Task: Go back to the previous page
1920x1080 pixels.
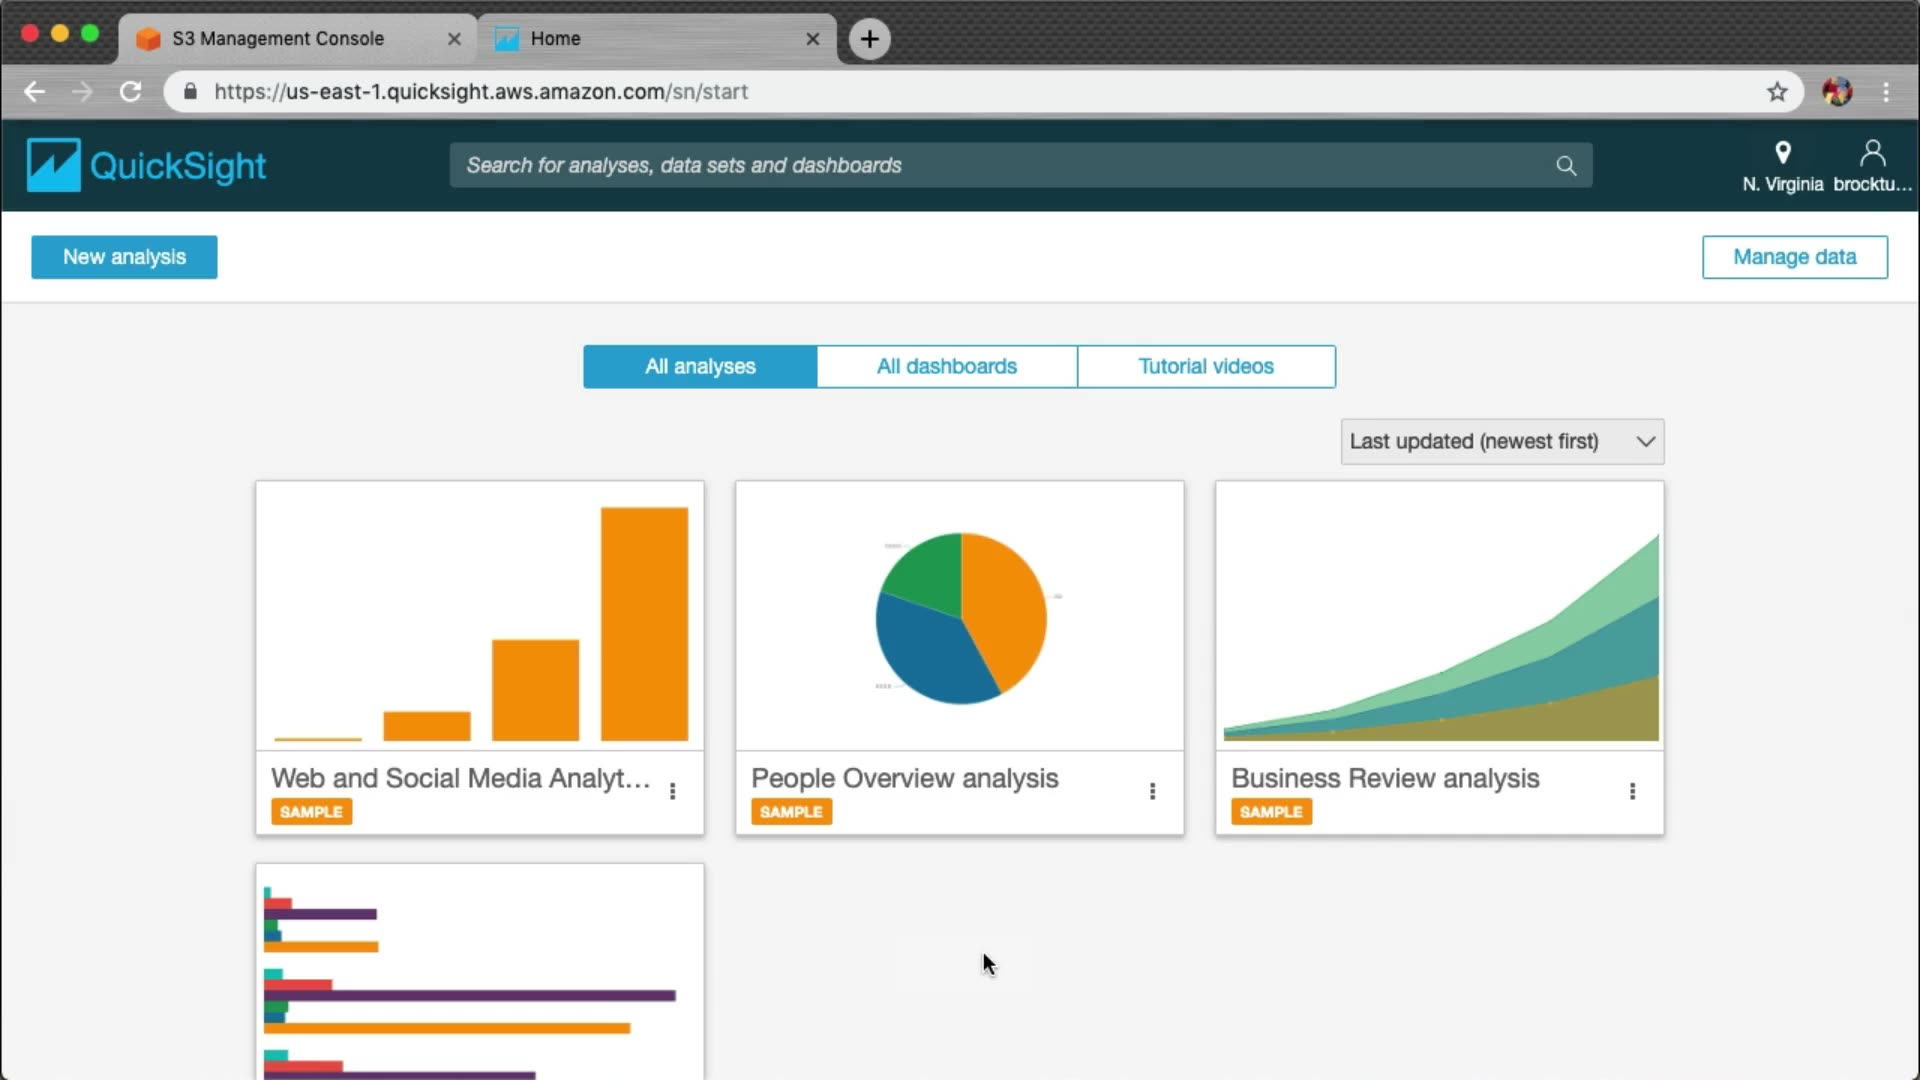Action: [35, 92]
